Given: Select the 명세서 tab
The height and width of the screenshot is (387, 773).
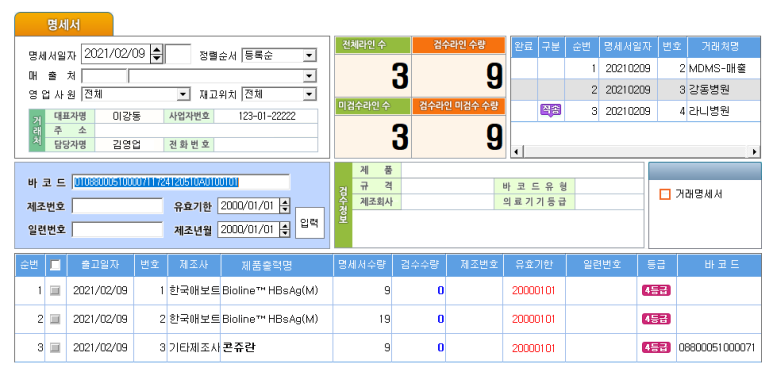Looking at the screenshot, I should tap(64, 25).
